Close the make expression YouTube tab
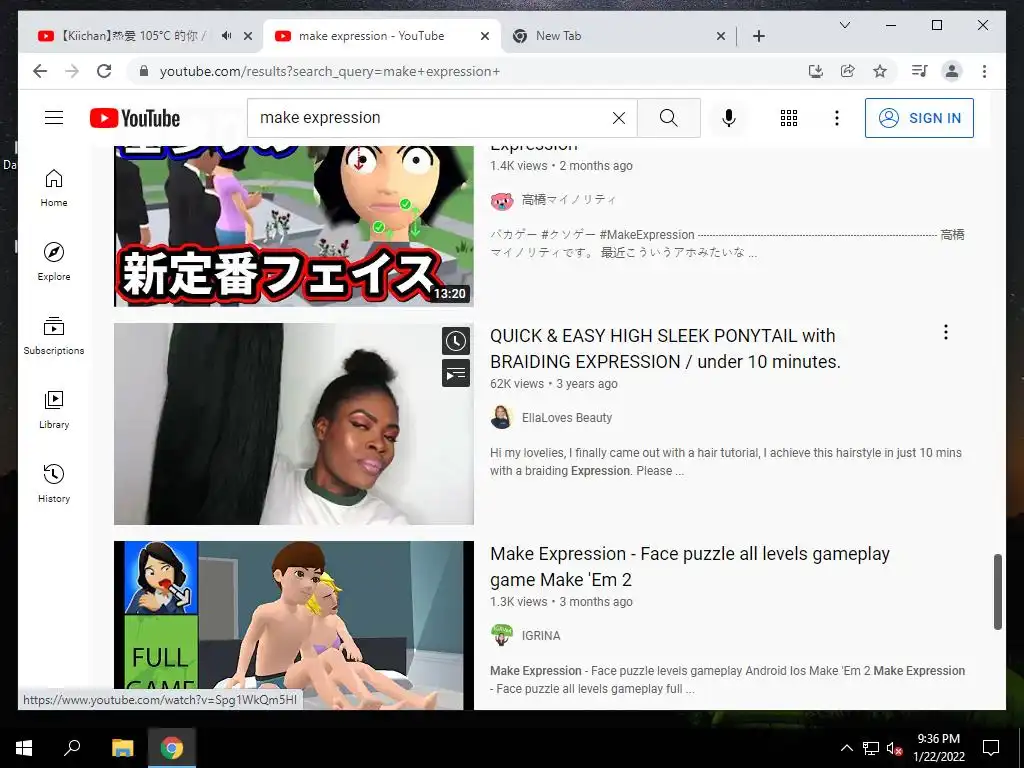 (x=485, y=36)
